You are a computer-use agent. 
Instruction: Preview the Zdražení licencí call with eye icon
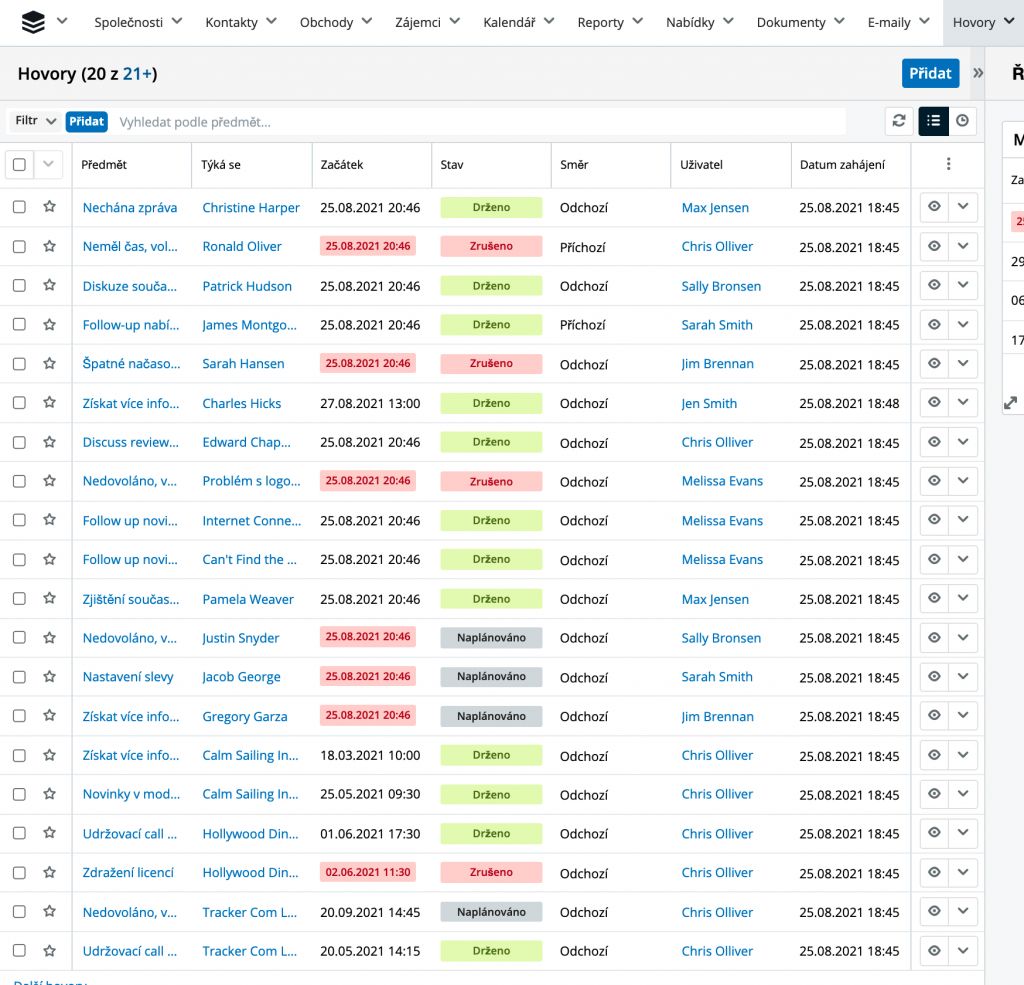tap(934, 872)
